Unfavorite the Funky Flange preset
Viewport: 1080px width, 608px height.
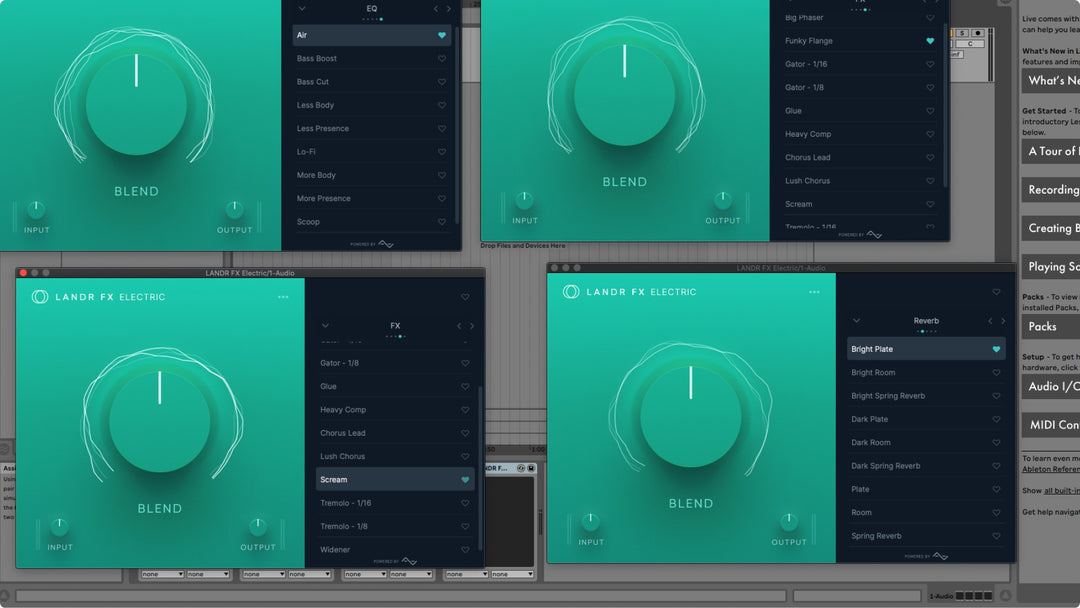(930, 41)
